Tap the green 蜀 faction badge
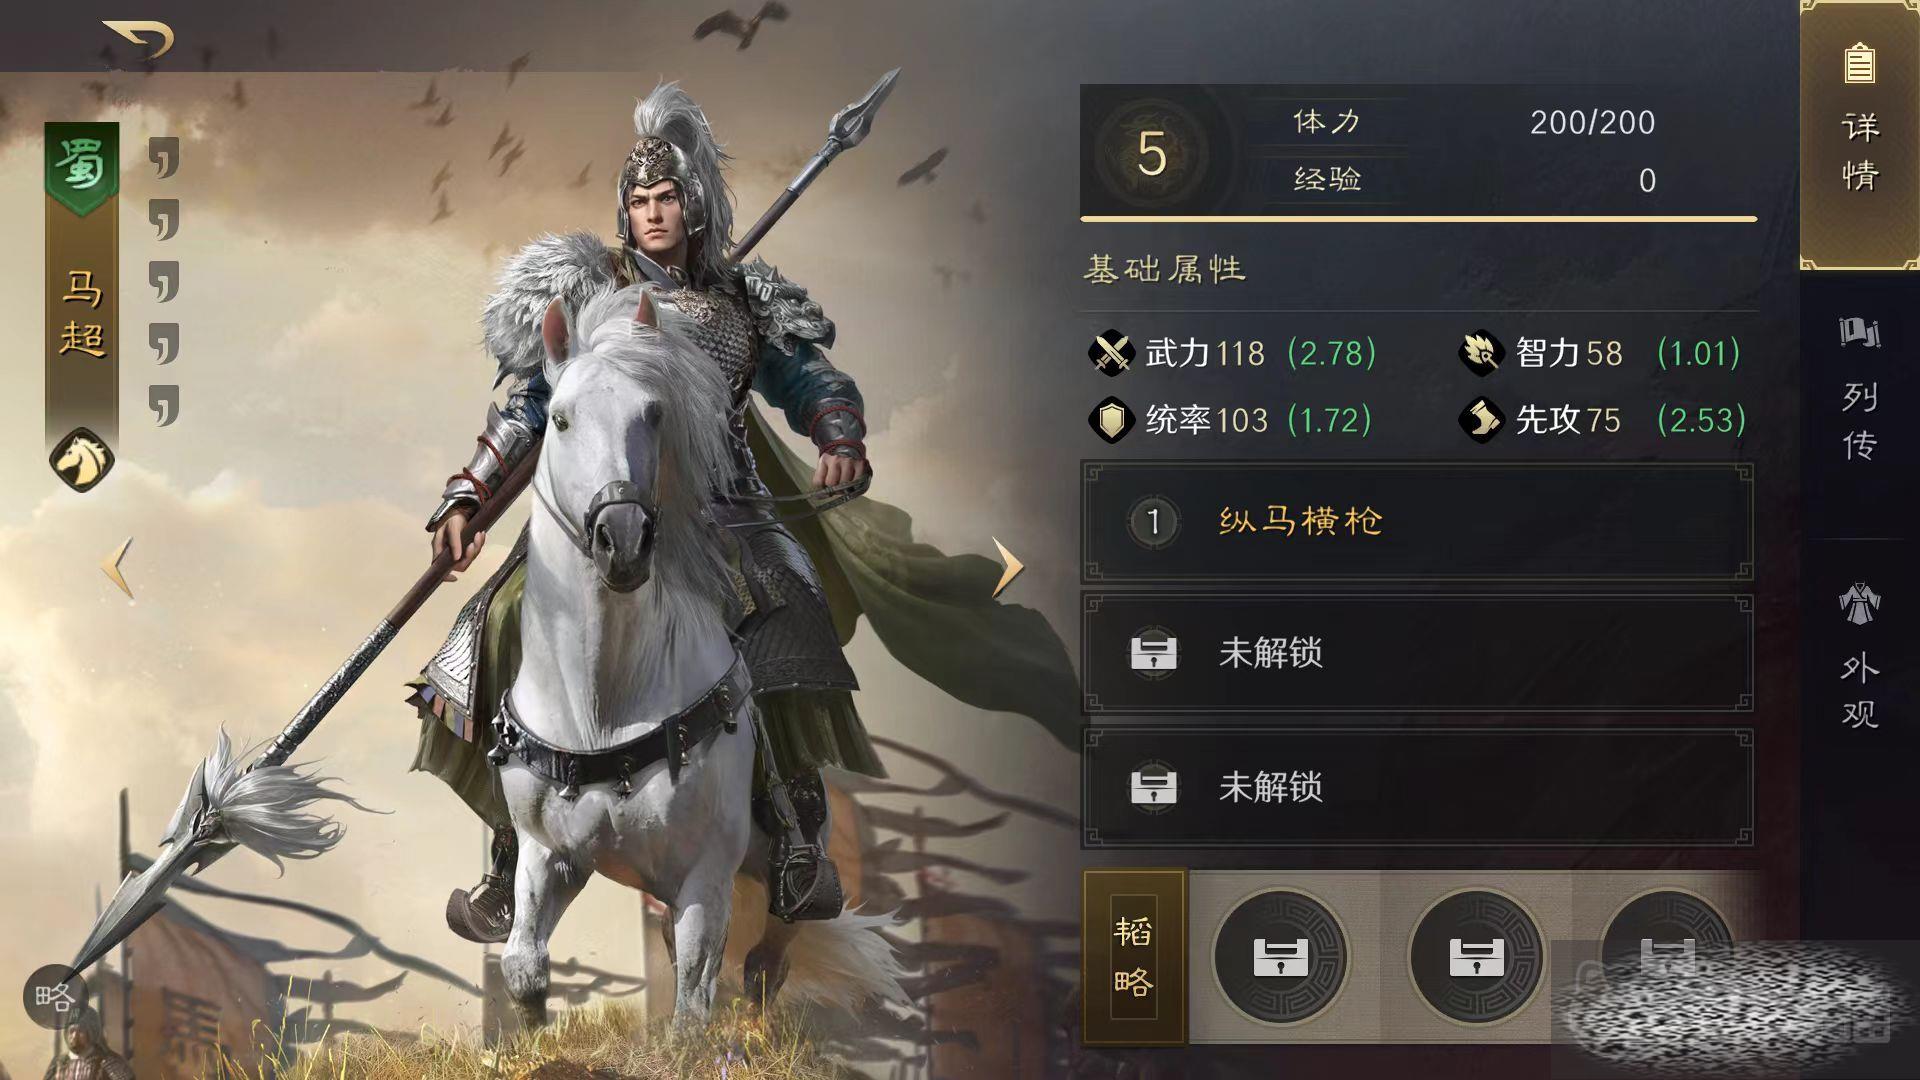1920x1080 pixels. 82,166
